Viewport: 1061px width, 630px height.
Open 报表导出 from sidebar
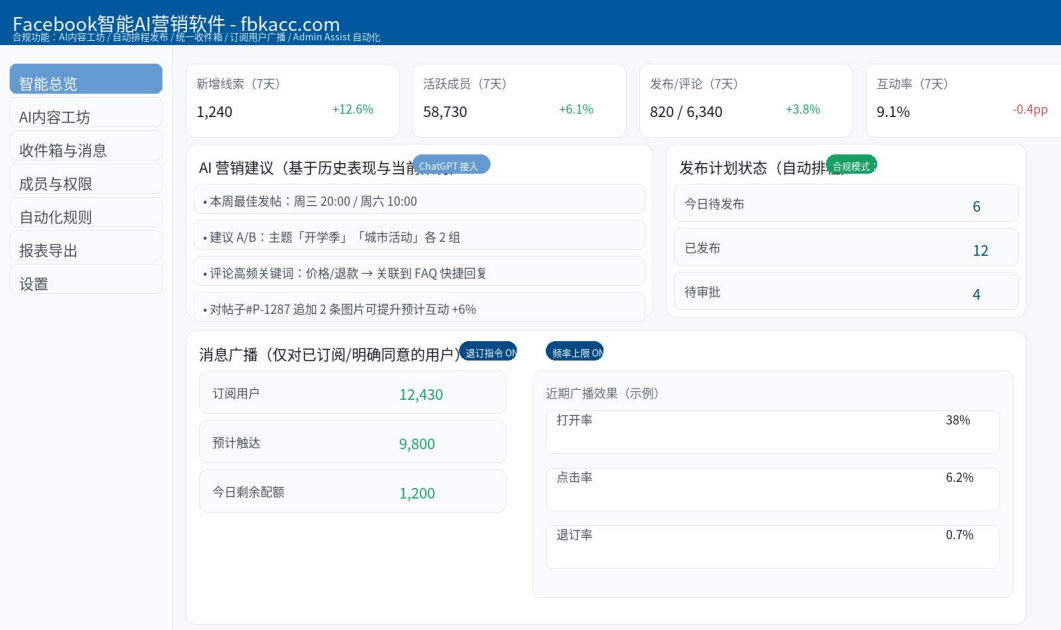click(85, 249)
